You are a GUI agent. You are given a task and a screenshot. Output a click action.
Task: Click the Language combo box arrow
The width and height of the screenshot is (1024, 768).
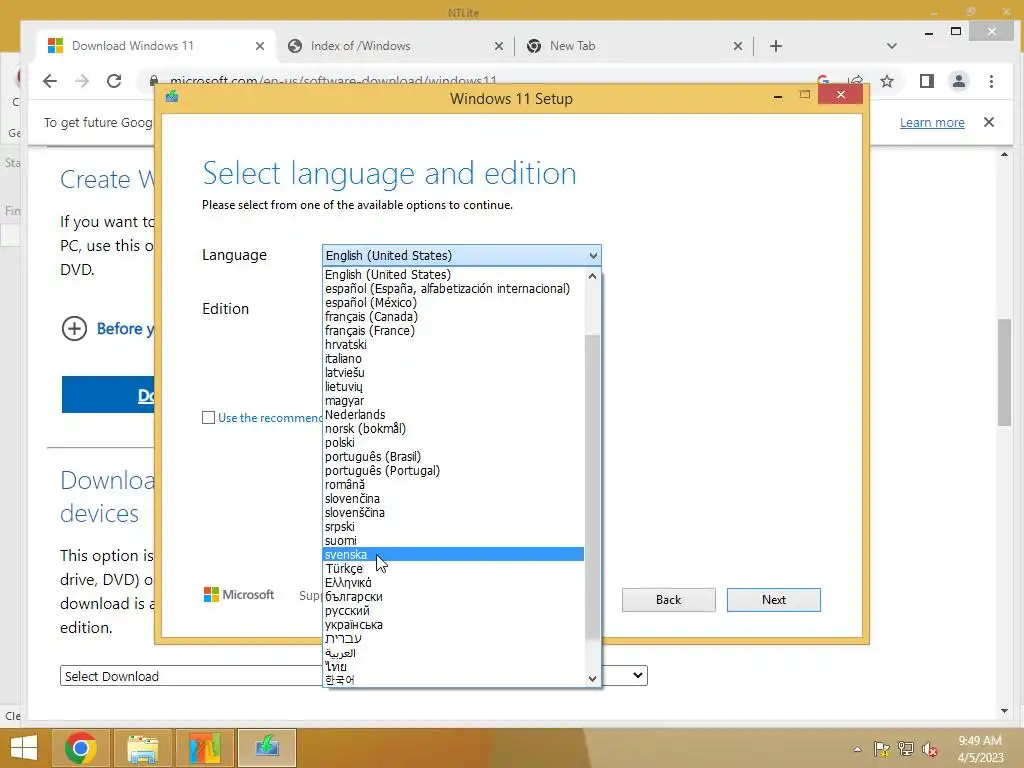[593, 255]
